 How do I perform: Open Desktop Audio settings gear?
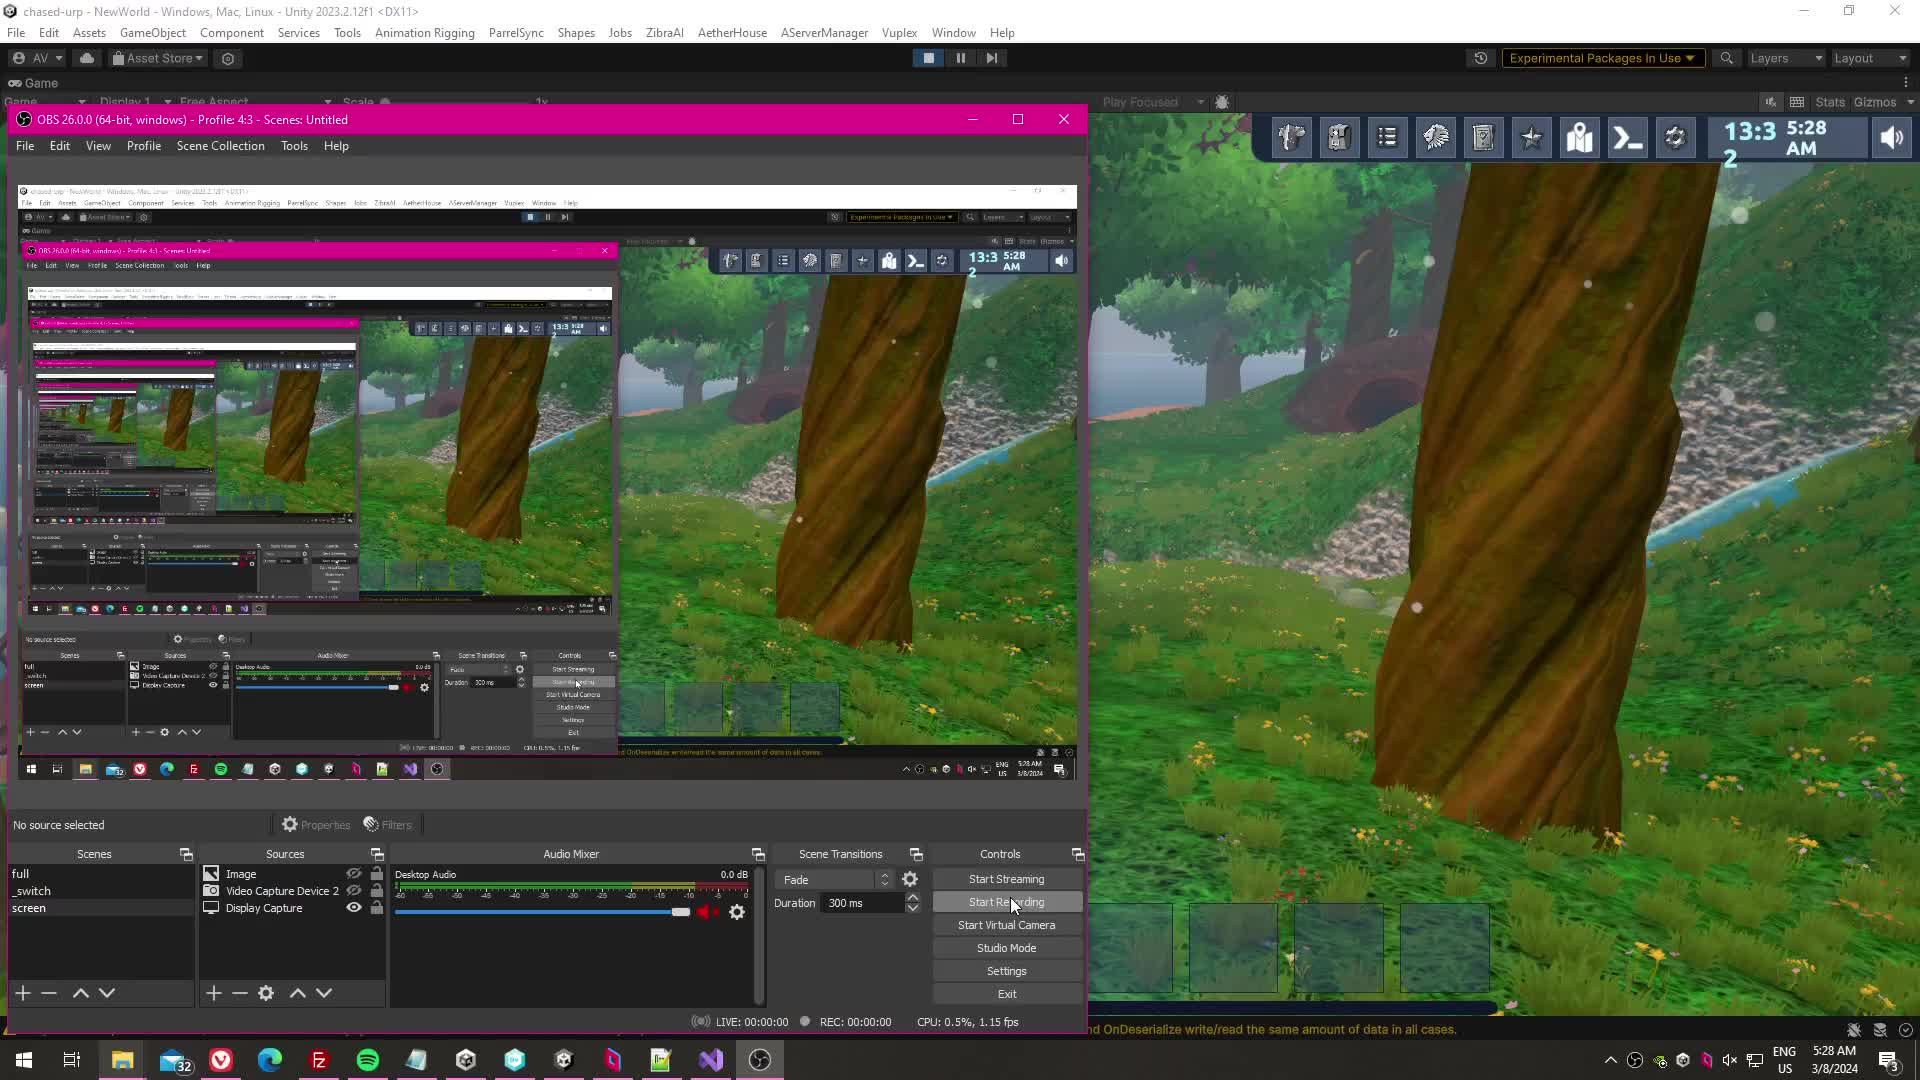[x=737, y=912]
